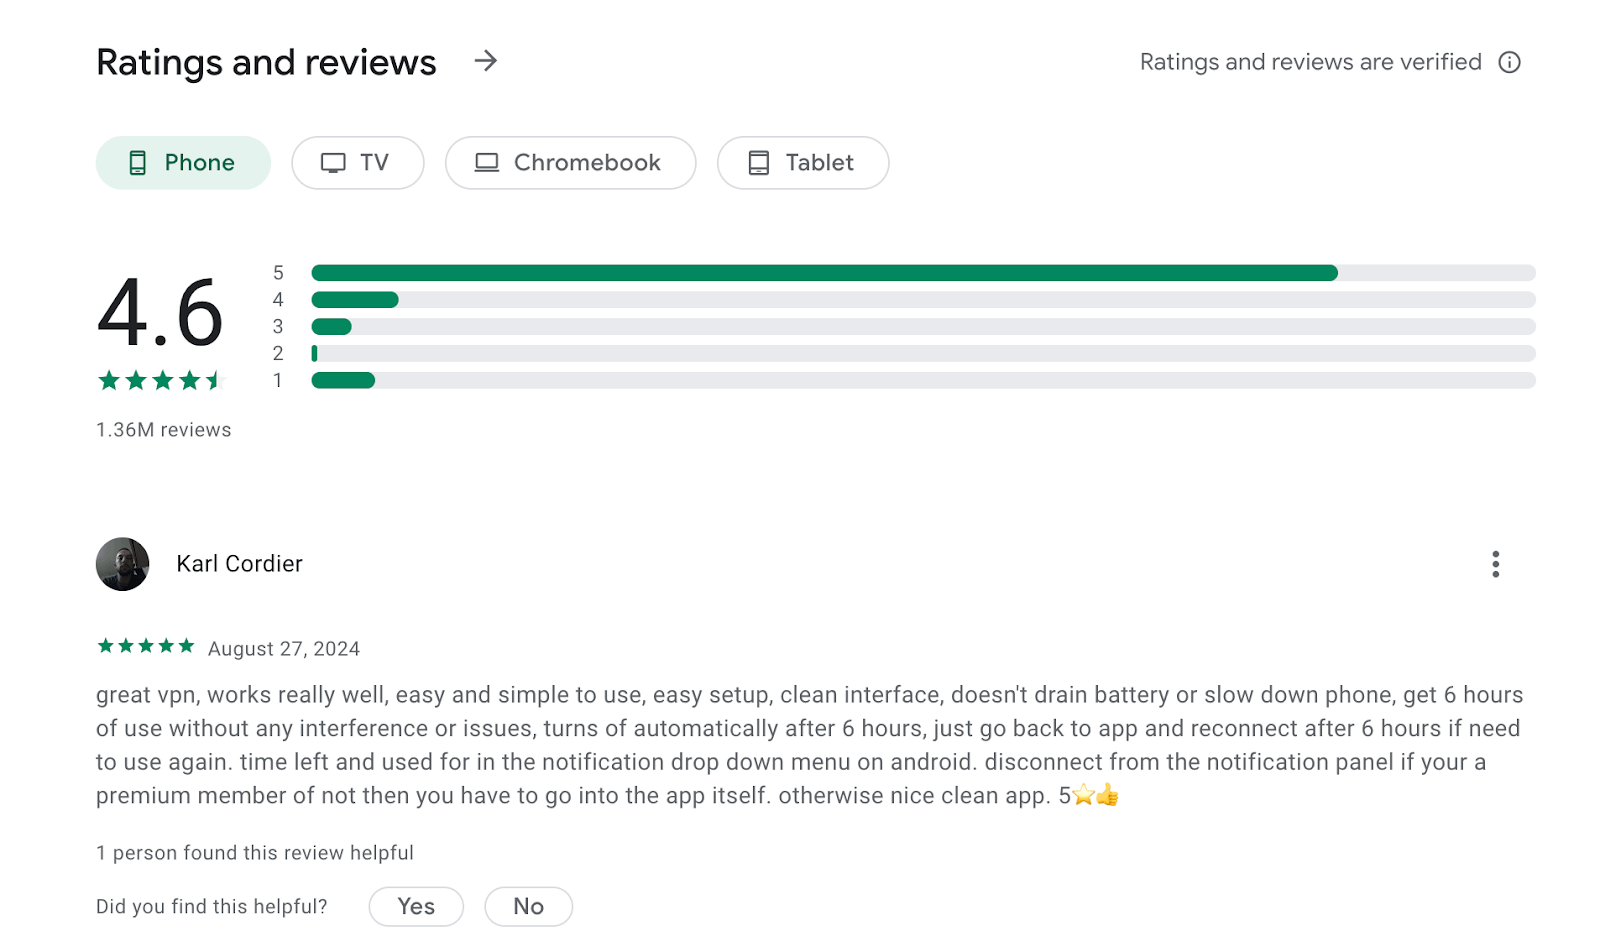Open Karl Cordier's profile picture
The image size is (1600, 952).
point(123,564)
